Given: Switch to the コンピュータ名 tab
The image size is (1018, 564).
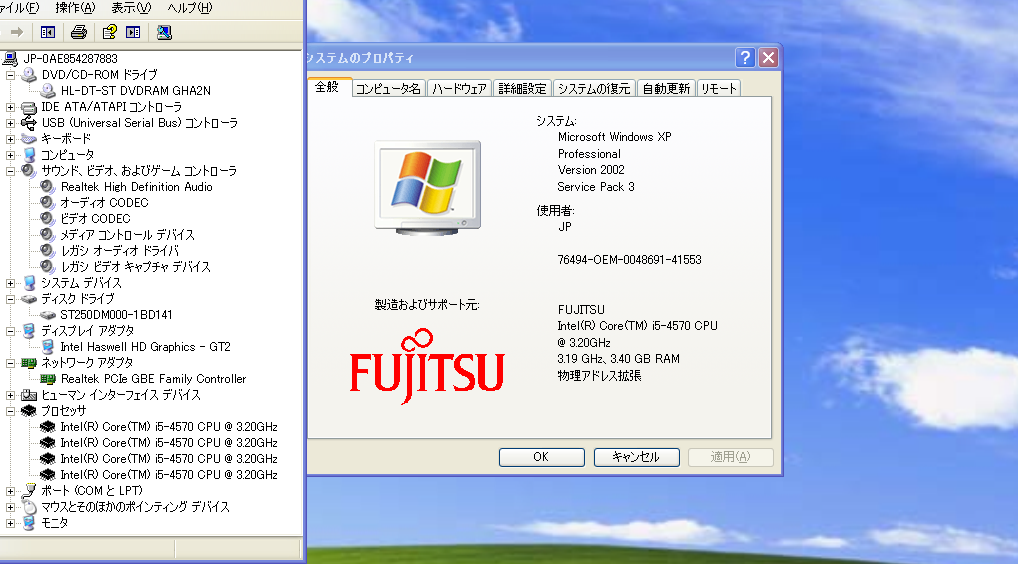Looking at the screenshot, I should coord(388,88).
